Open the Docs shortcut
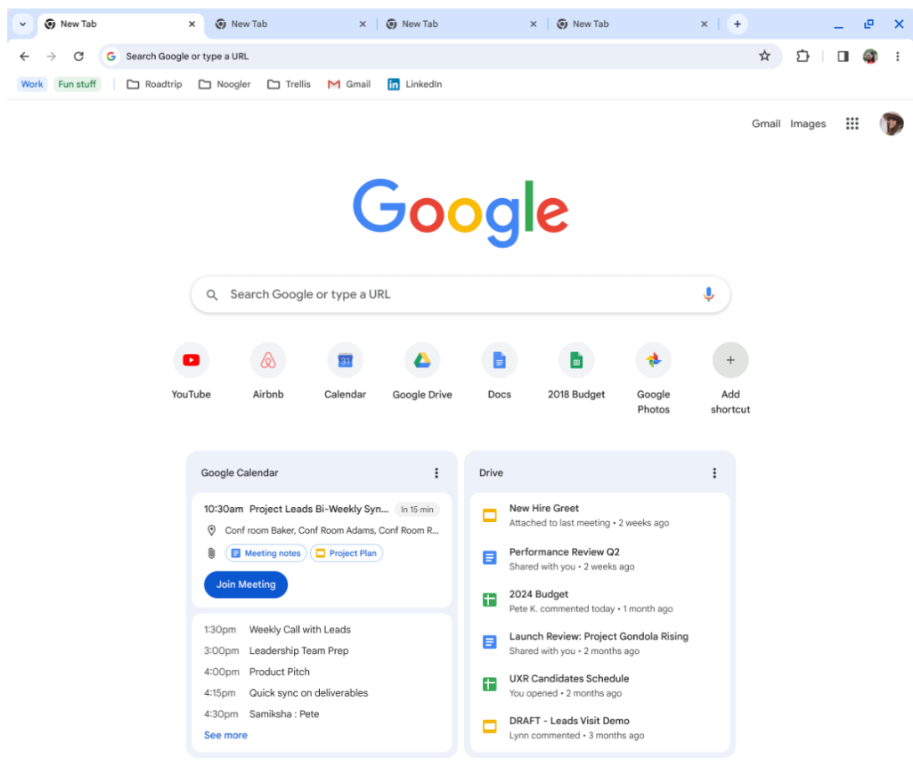This screenshot has height=781, width=913. tap(499, 373)
